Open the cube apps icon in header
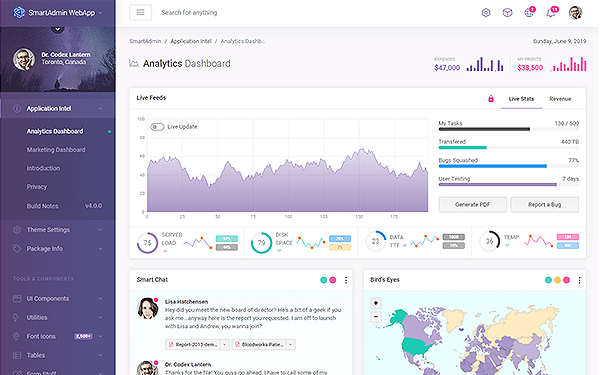 [x=507, y=13]
